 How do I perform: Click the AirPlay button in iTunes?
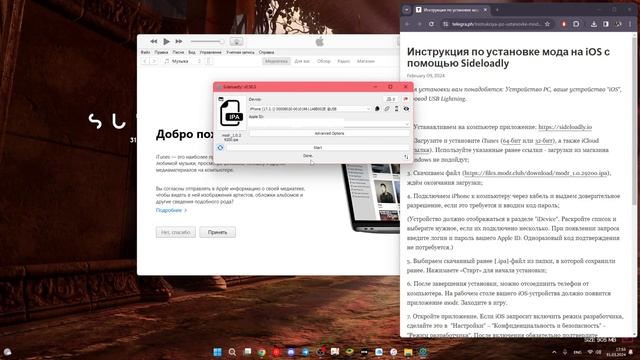point(236,41)
